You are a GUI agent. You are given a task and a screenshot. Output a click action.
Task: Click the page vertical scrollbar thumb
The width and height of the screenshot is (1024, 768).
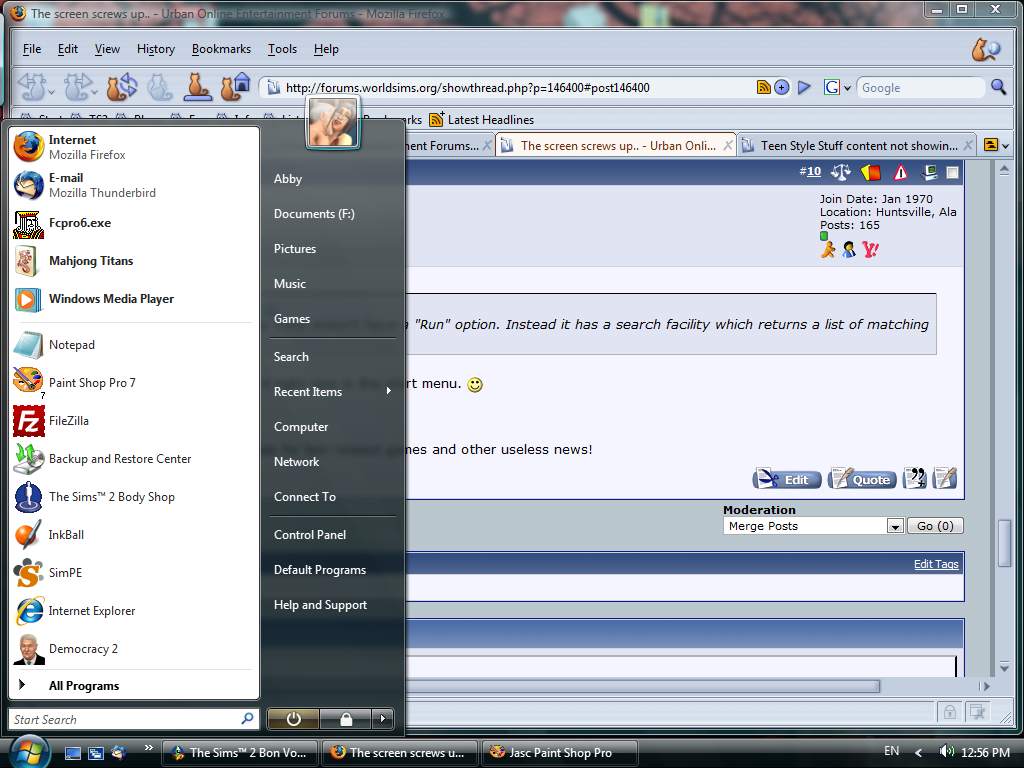[x=1004, y=543]
